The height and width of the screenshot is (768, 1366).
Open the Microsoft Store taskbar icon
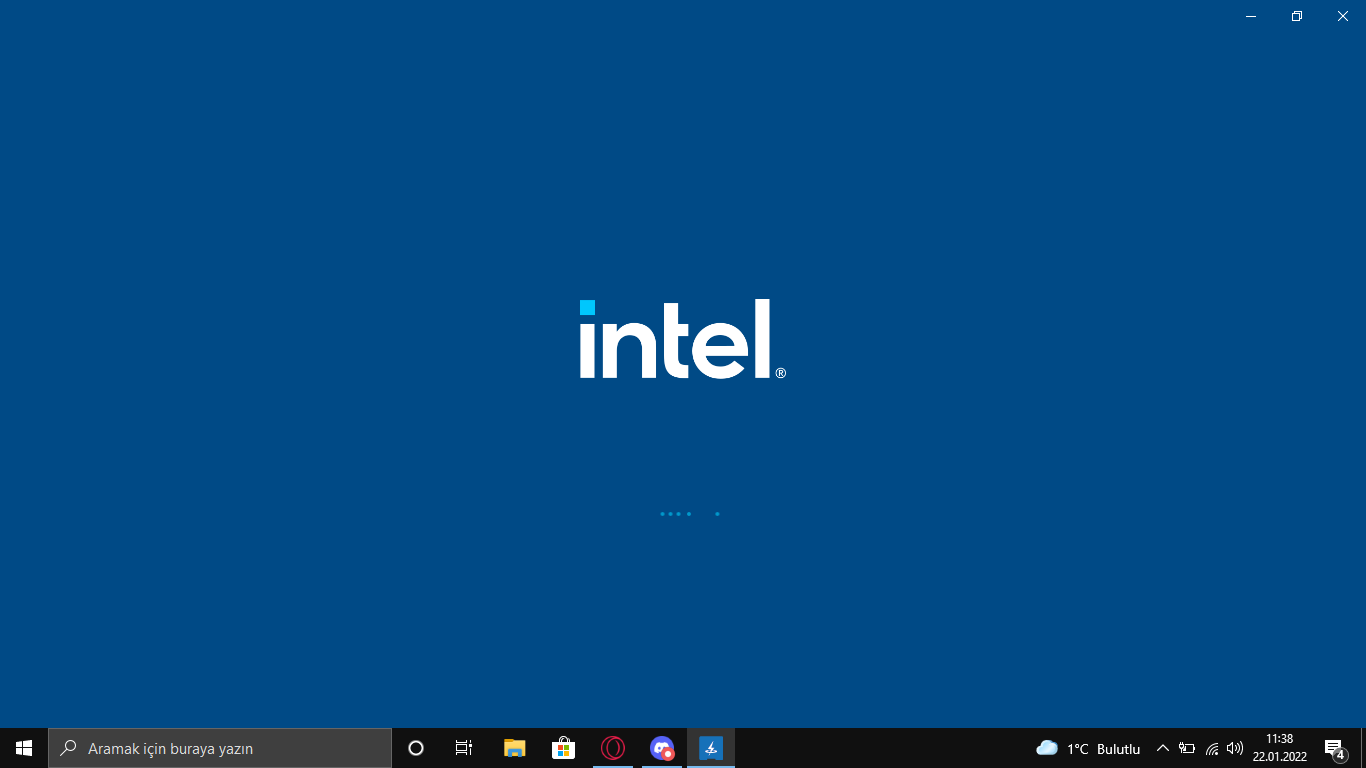pyautogui.click(x=564, y=748)
